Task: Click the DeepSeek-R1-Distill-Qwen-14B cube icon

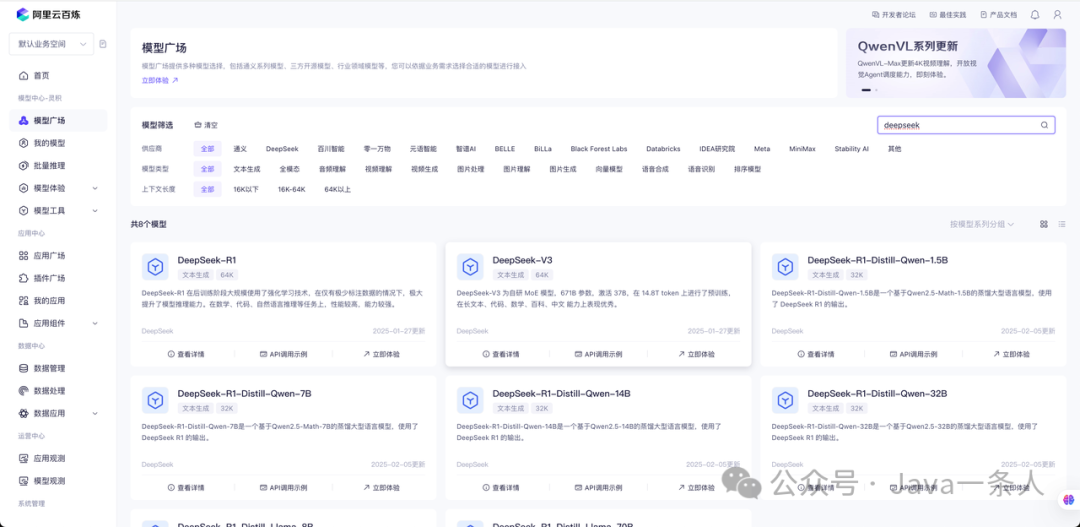Action: click(x=470, y=400)
